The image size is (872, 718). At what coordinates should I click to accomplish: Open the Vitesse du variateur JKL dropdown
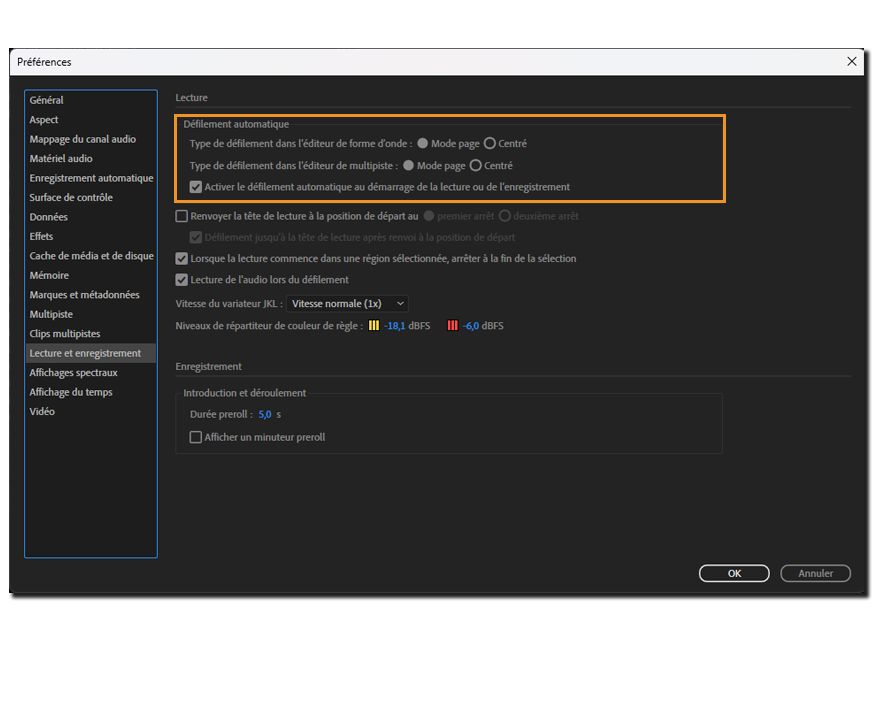[x=348, y=304]
